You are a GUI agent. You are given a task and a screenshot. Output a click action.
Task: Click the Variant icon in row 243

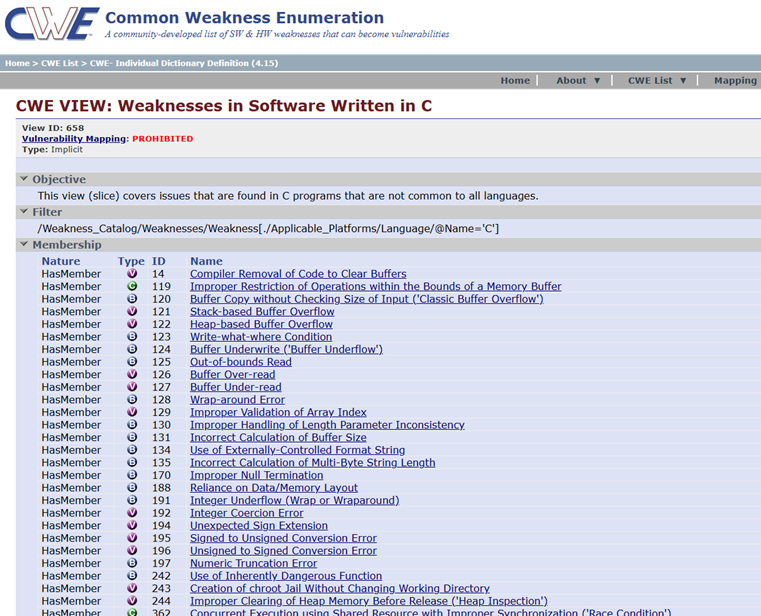pos(132,588)
